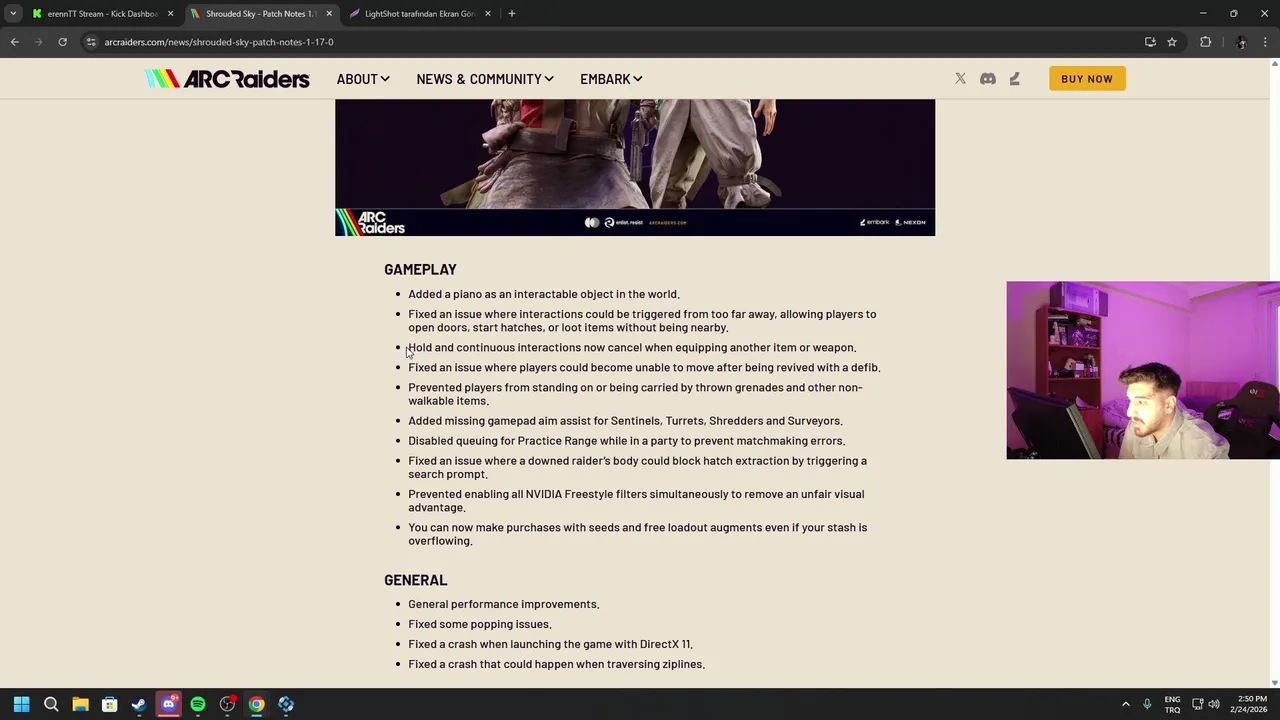The height and width of the screenshot is (720, 1280).
Task: Click 'Fixed a crash when launching with DirectX 11' line
Action: tap(550, 644)
